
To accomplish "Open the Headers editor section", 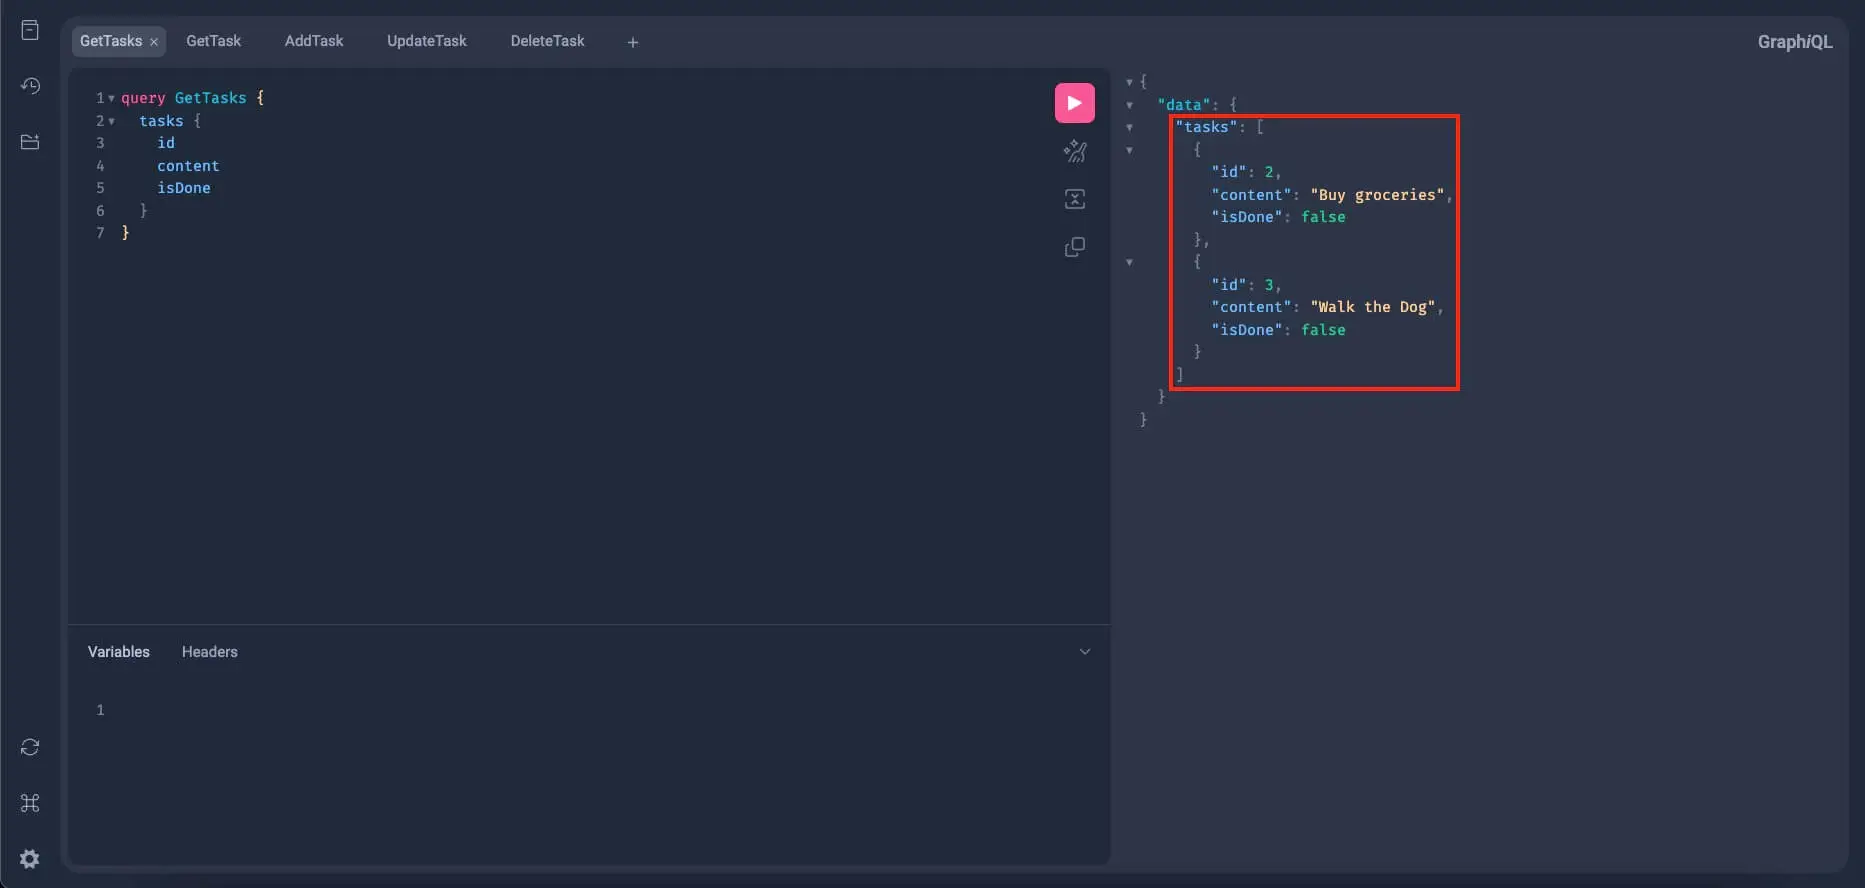I will pos(209,652).
